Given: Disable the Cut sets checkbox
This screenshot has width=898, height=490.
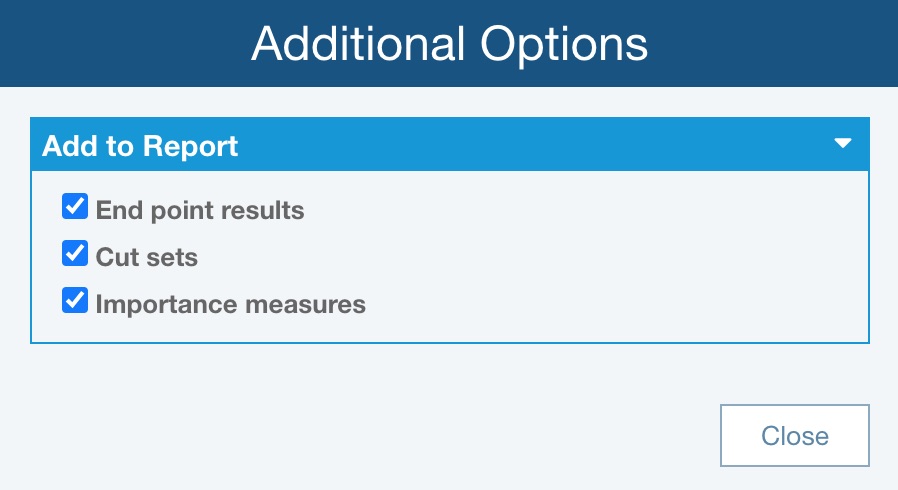Looking at the screenshot, I should point(75,254).
